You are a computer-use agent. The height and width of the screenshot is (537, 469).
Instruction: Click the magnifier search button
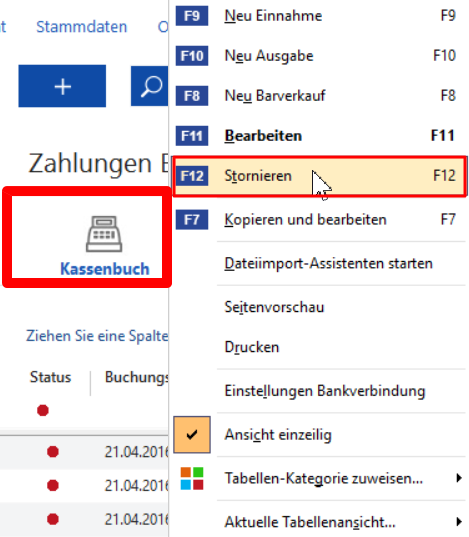[x=150, y=86]
